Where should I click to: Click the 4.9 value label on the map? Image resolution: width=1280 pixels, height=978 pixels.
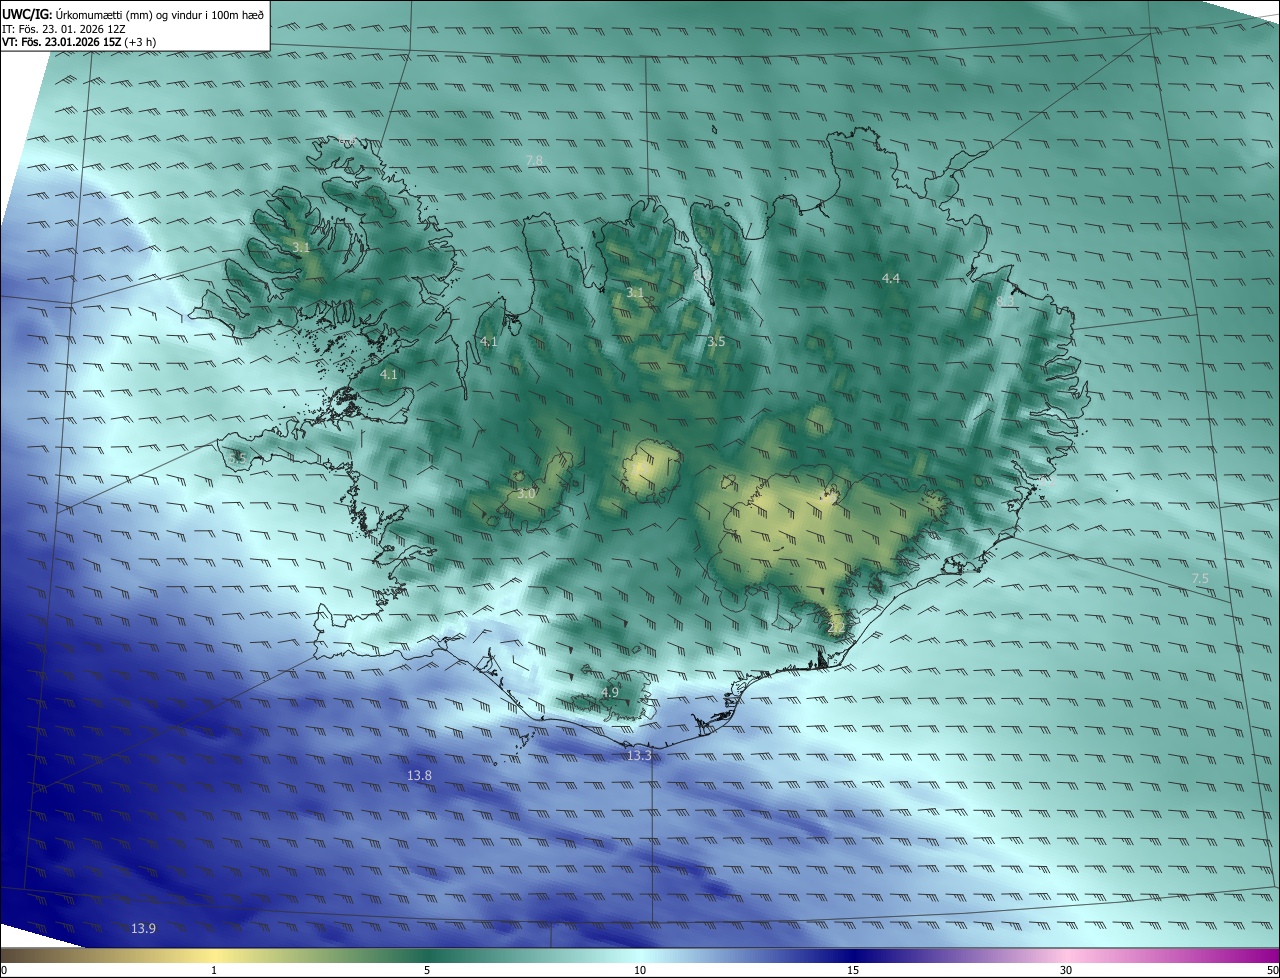point(610,692)
